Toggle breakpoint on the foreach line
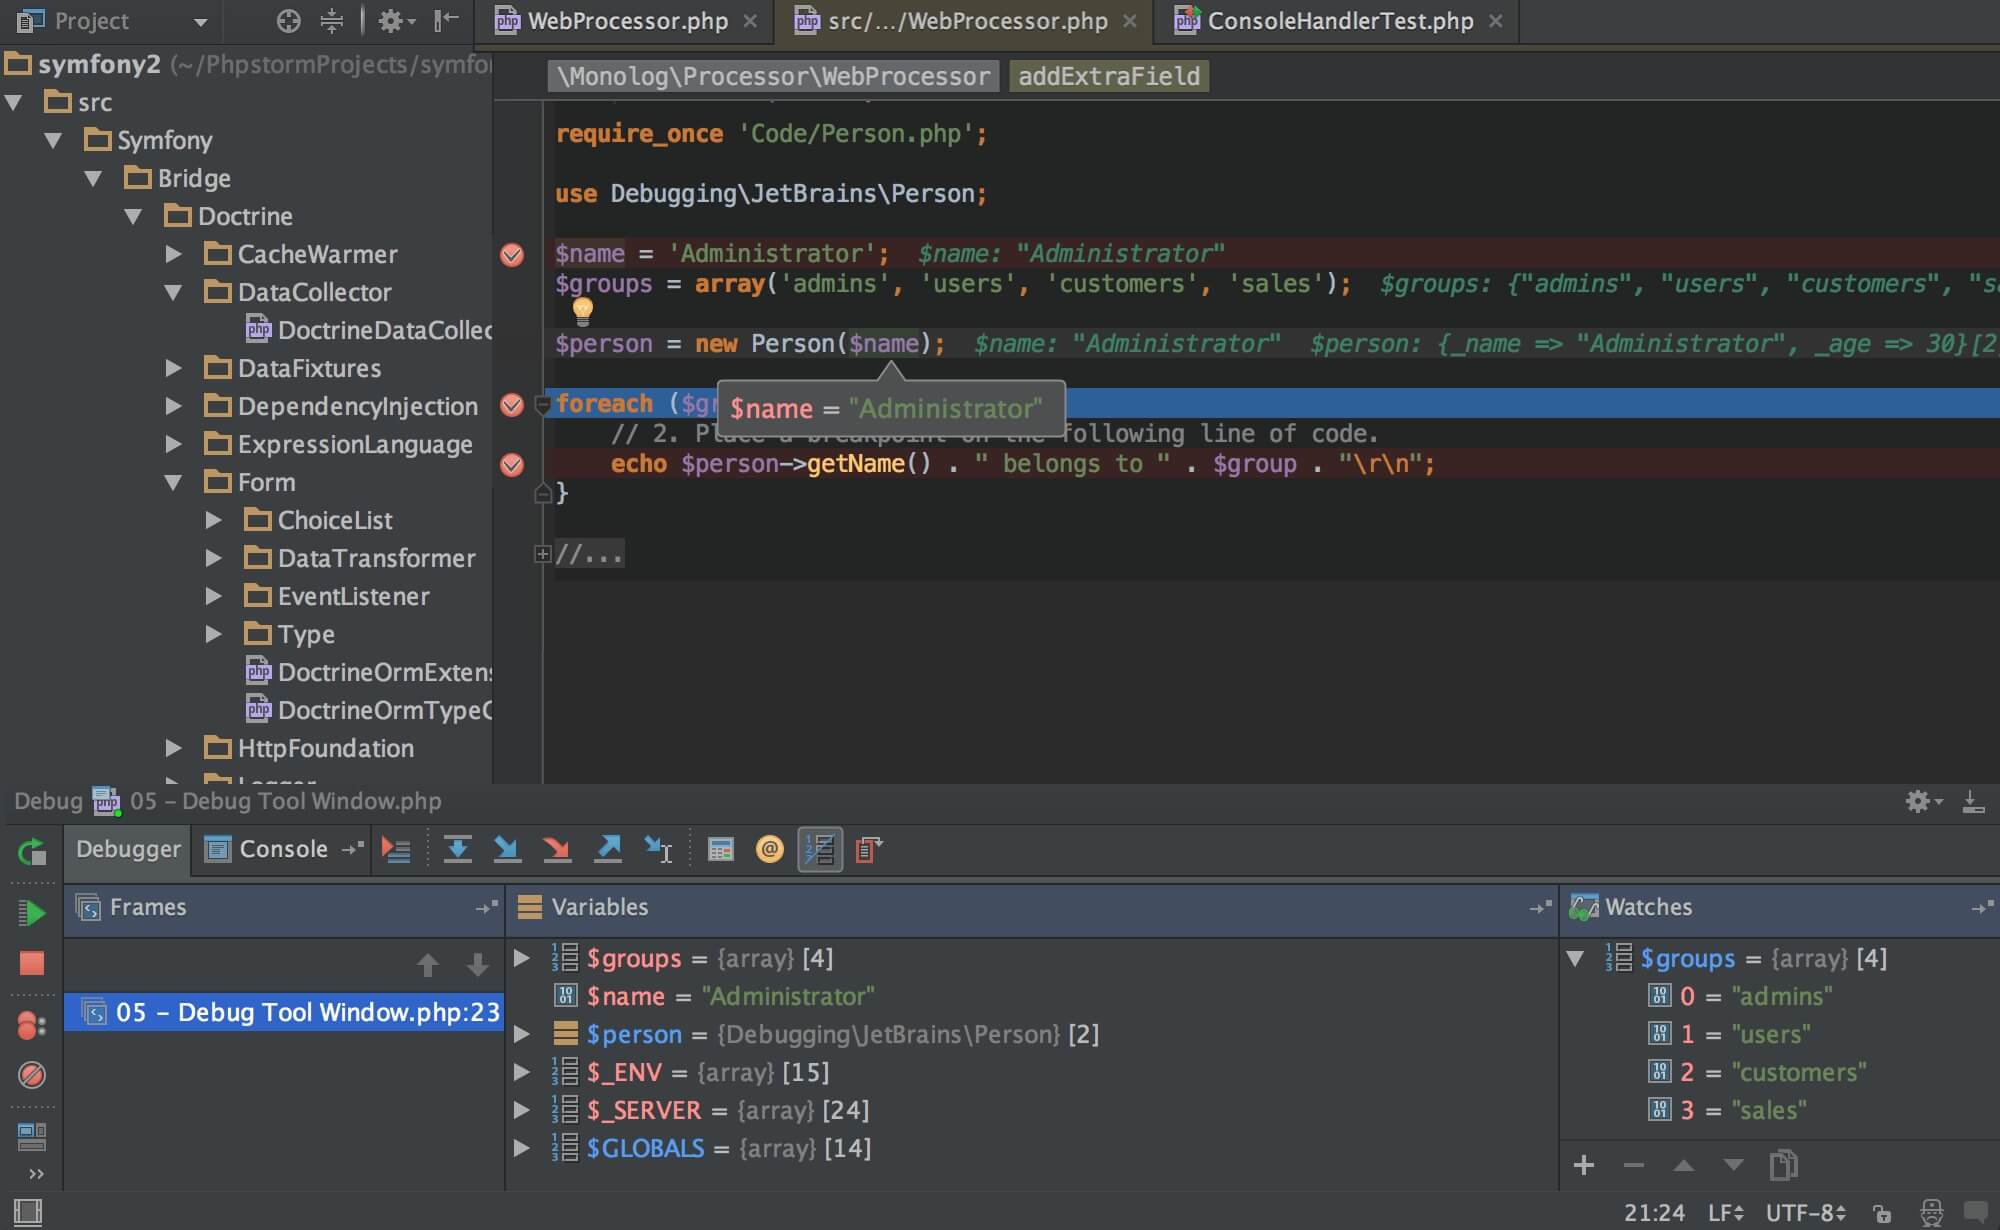This screenshot has width=2000, height=1230. pyautogui.click(x=510, y=401)
